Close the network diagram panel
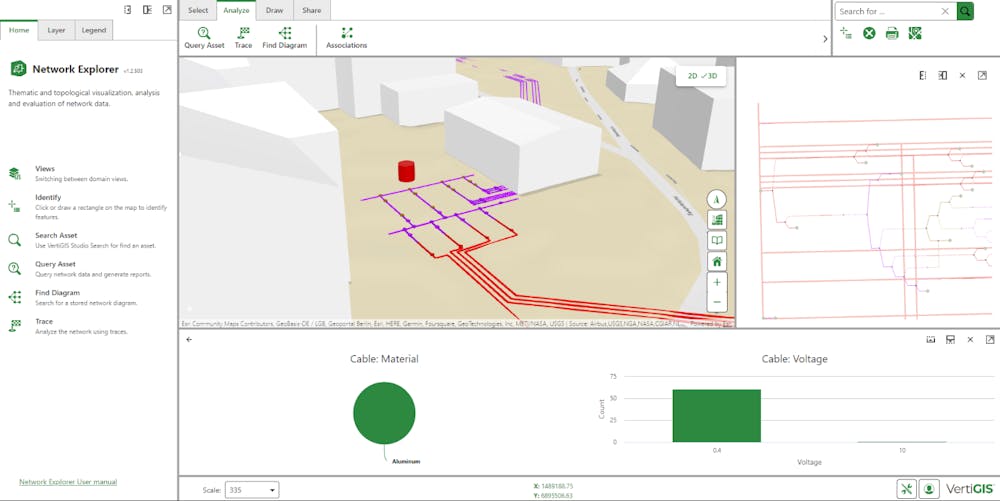Viewport: 1000px width, 501px height. click(x=962, y=75)
